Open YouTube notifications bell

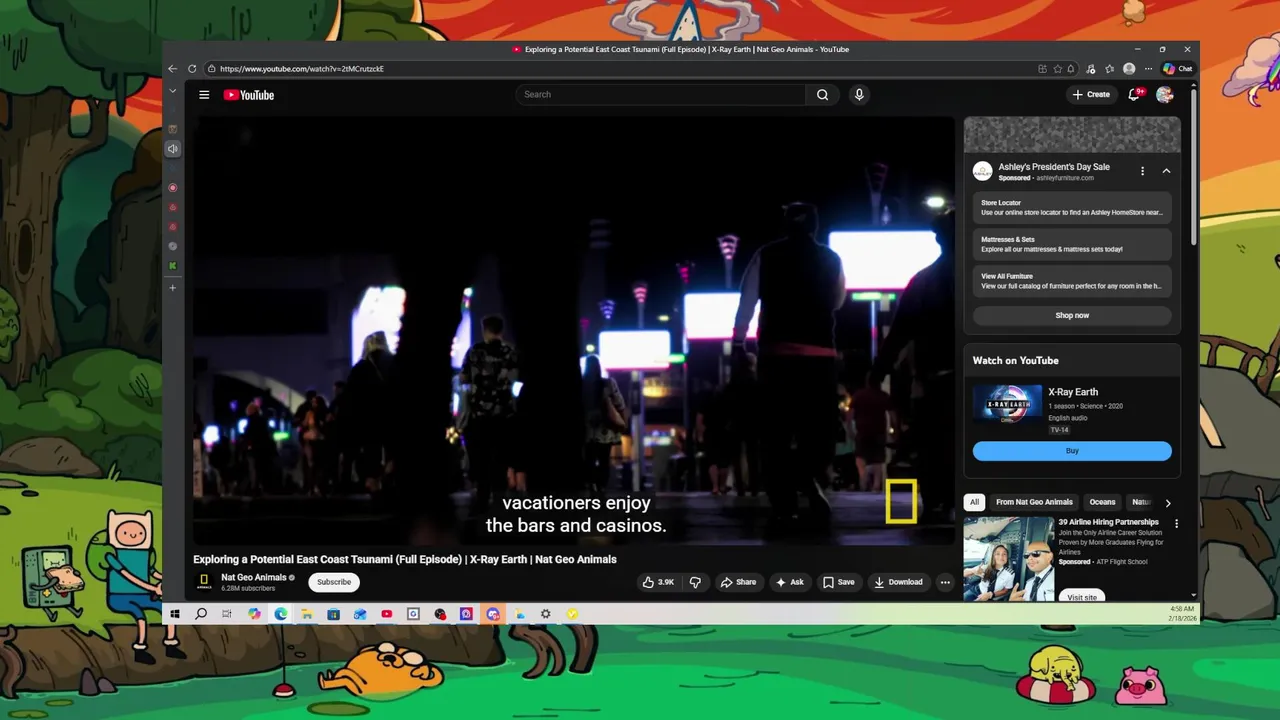click(1134, 95)
